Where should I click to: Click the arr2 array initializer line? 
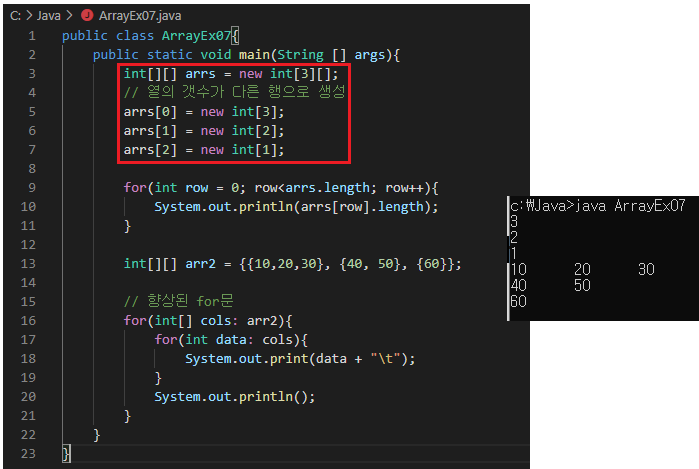[292, 264]
